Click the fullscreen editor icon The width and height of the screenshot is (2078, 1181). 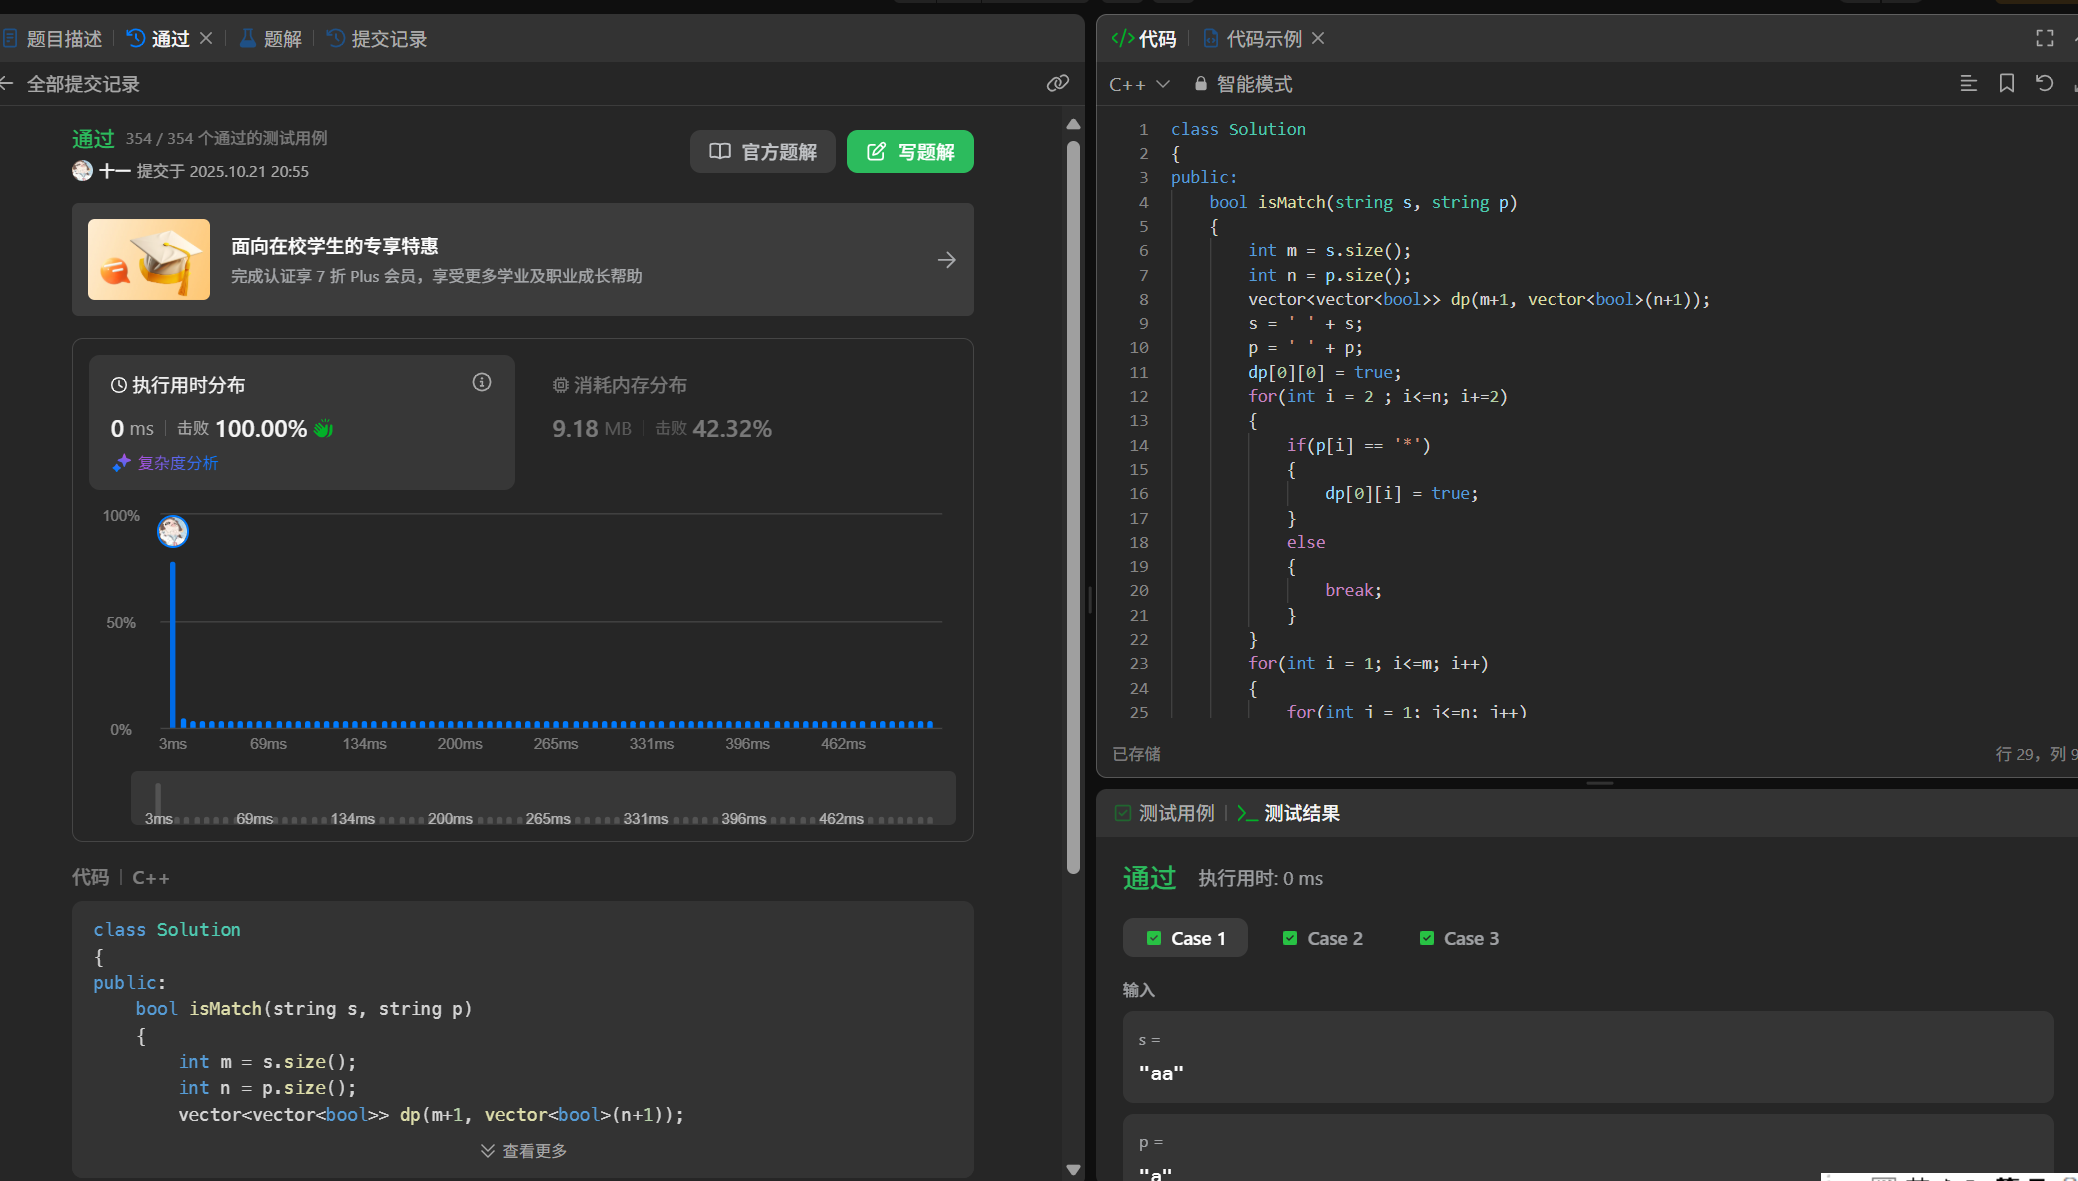2044,38
